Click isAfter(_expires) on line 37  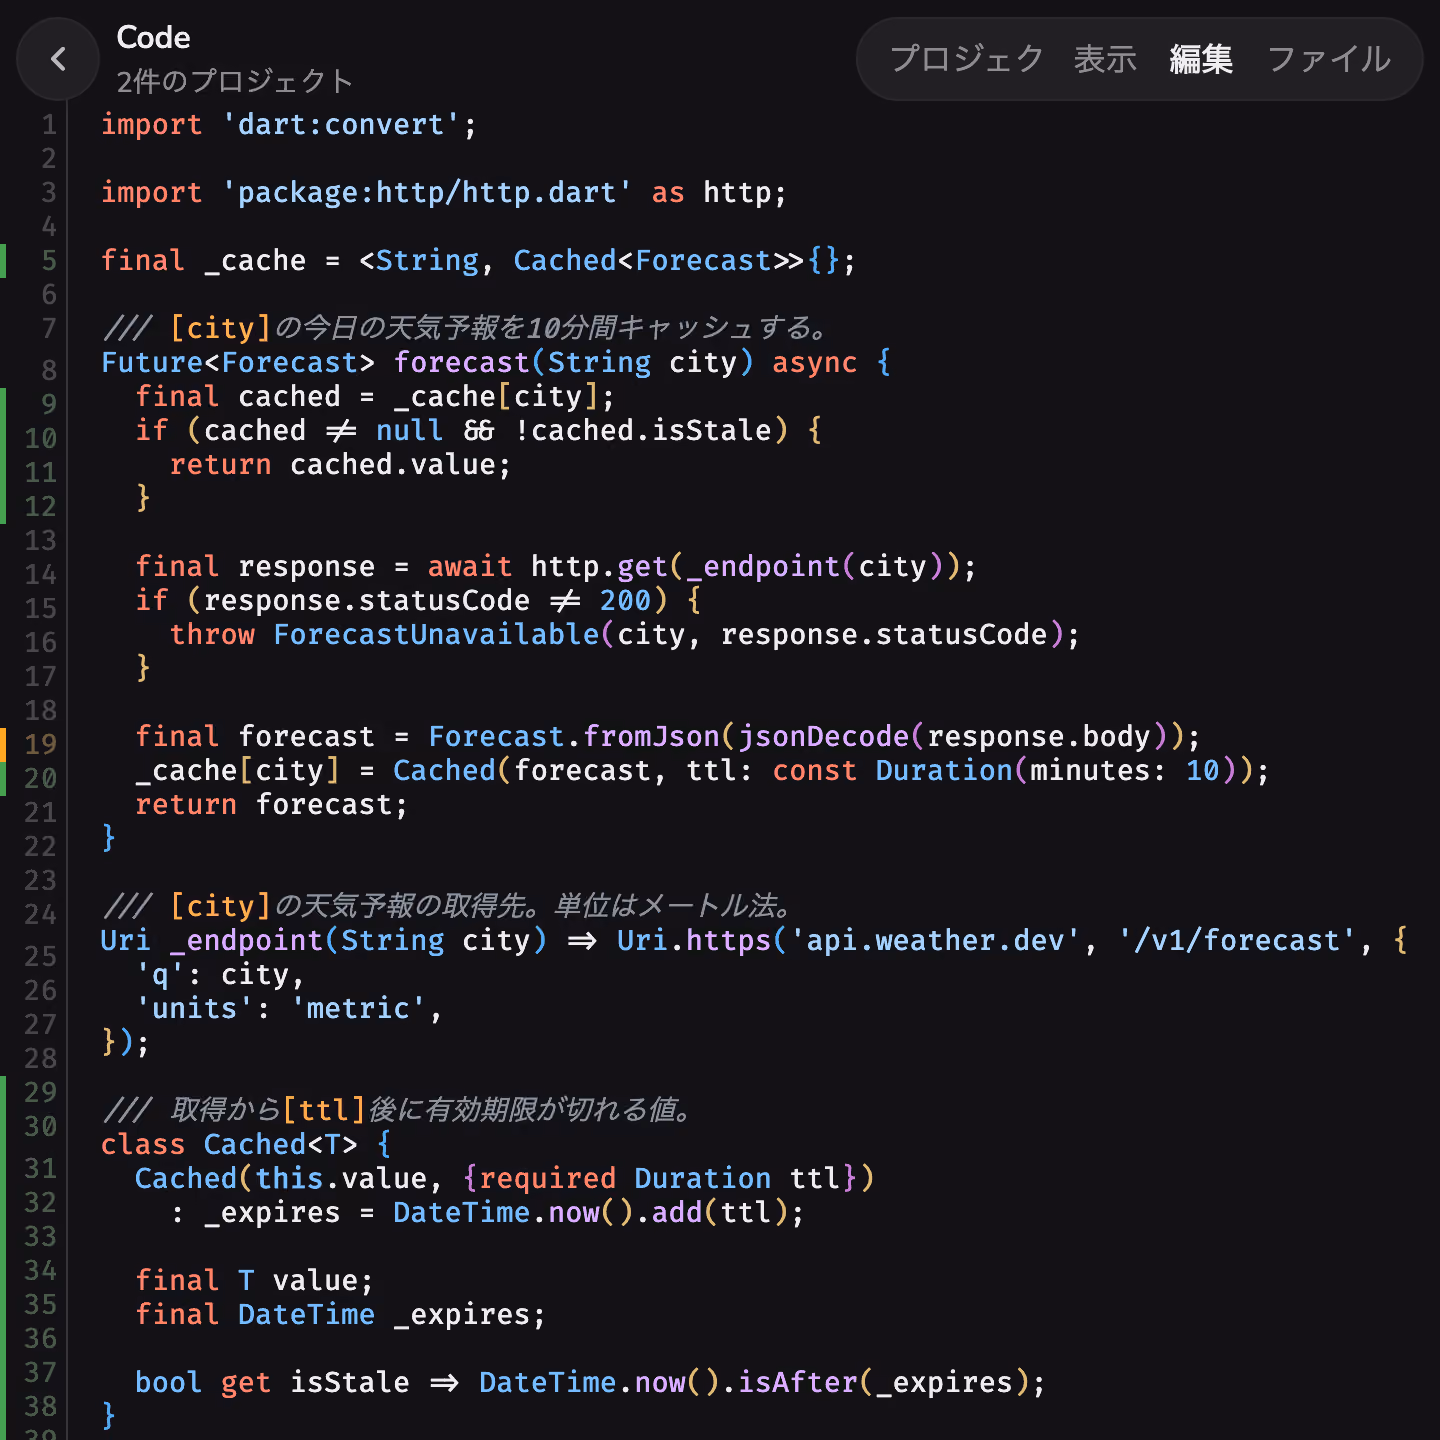tap(884, 1382)
